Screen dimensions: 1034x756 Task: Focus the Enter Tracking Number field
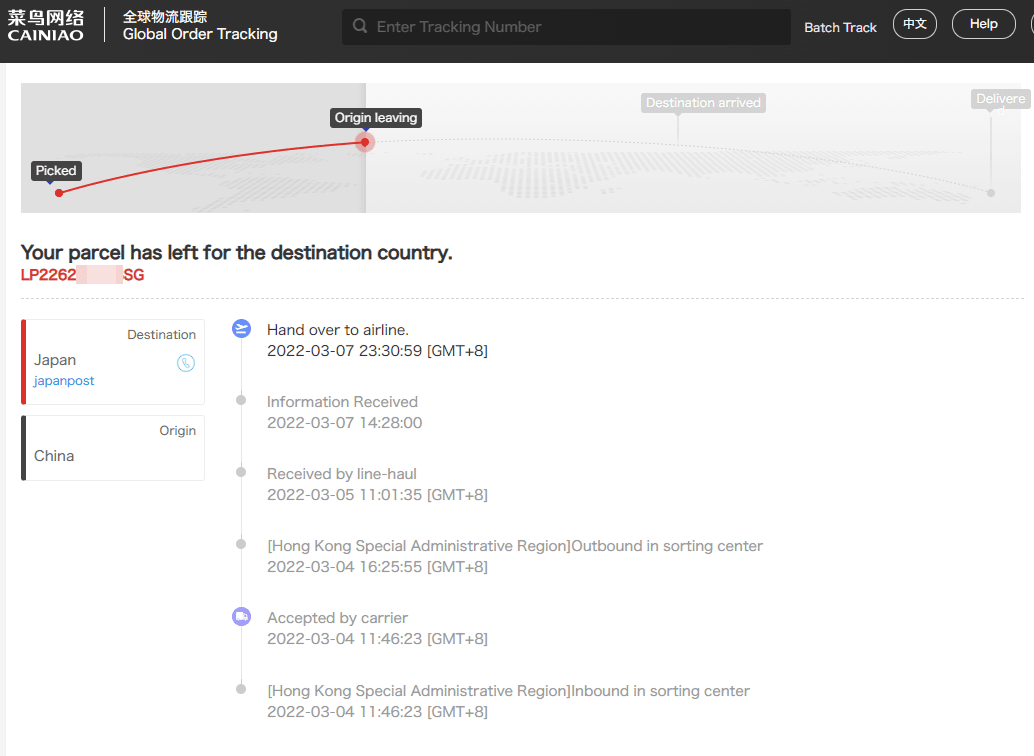[575, 27]
